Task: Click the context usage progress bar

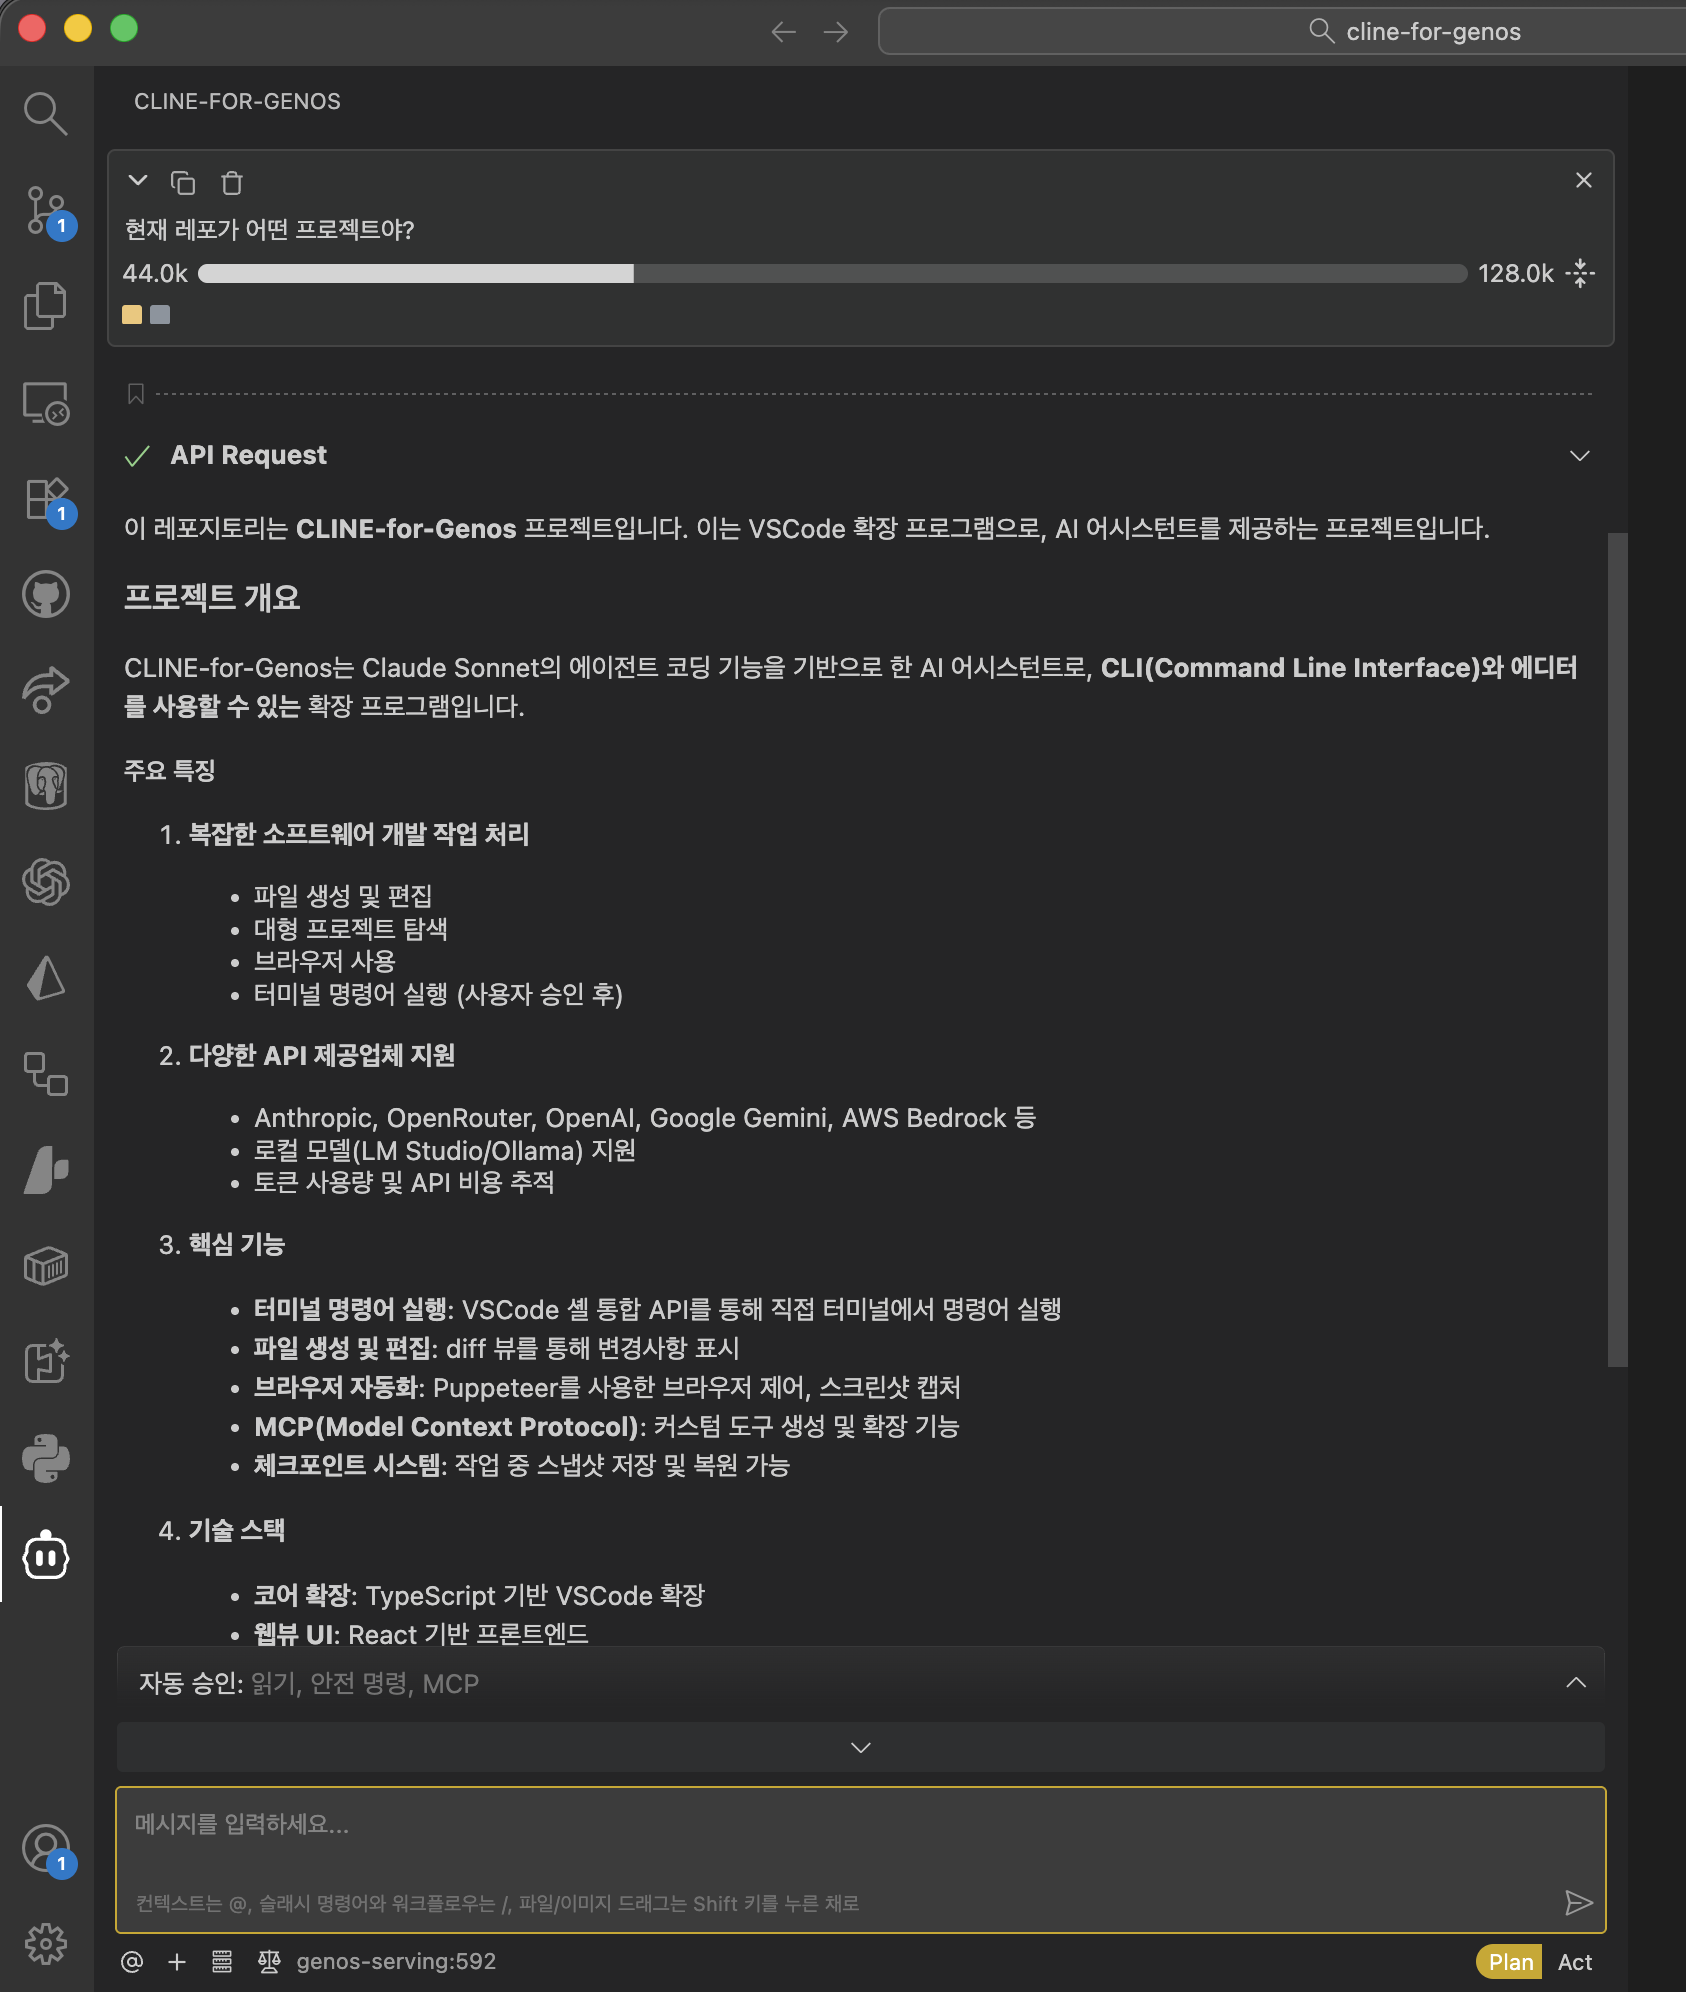Action: pyautogui.click(x=832, y=274)
